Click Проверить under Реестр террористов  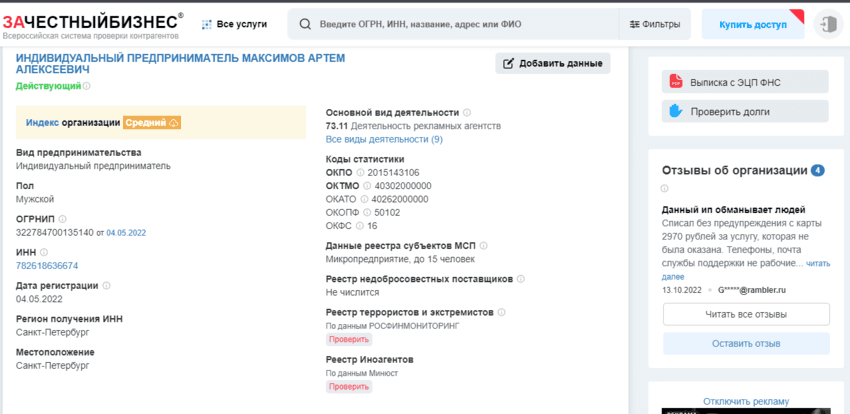[x=349, y=340]
